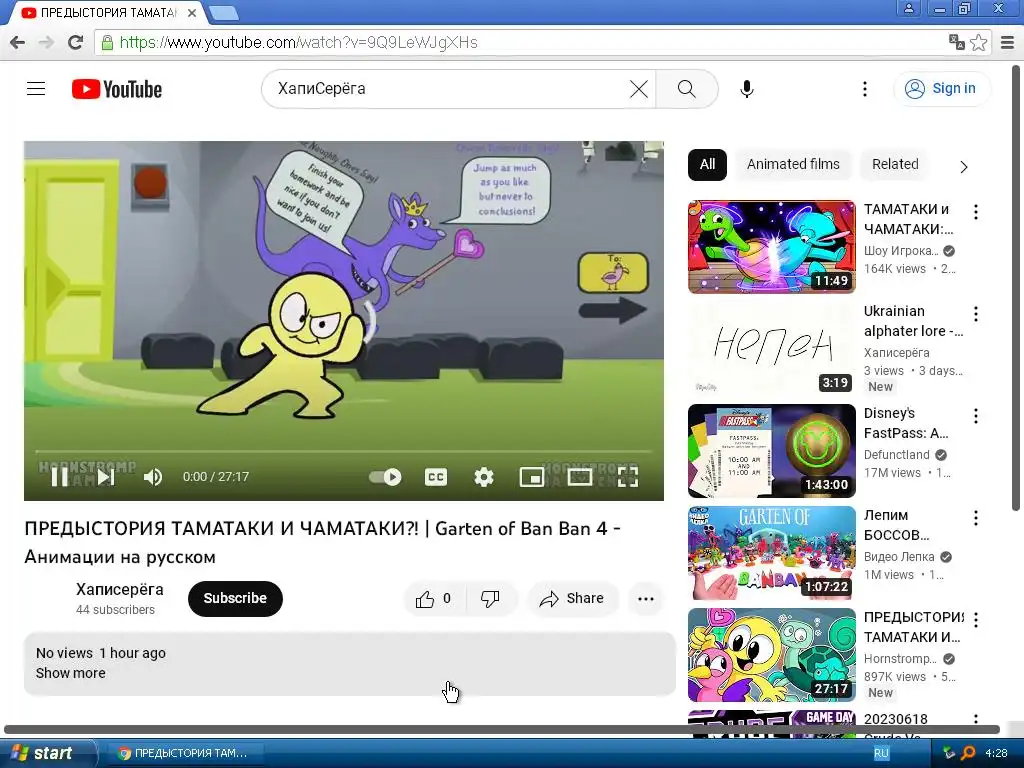This screenshot has width=1024, height=768.
Task: Open Ukrainian alphater lore video thumbnail
Action: click(771, 349)
